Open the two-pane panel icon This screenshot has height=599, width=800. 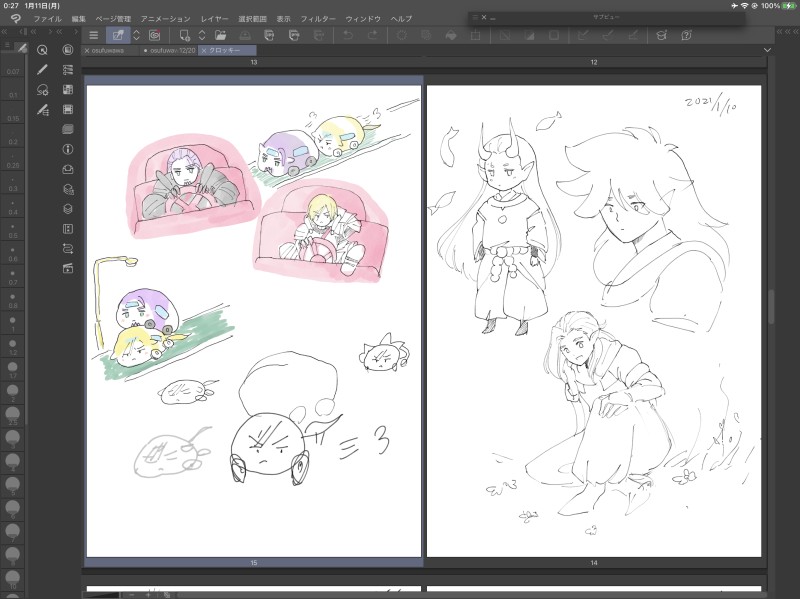(68, 229)
